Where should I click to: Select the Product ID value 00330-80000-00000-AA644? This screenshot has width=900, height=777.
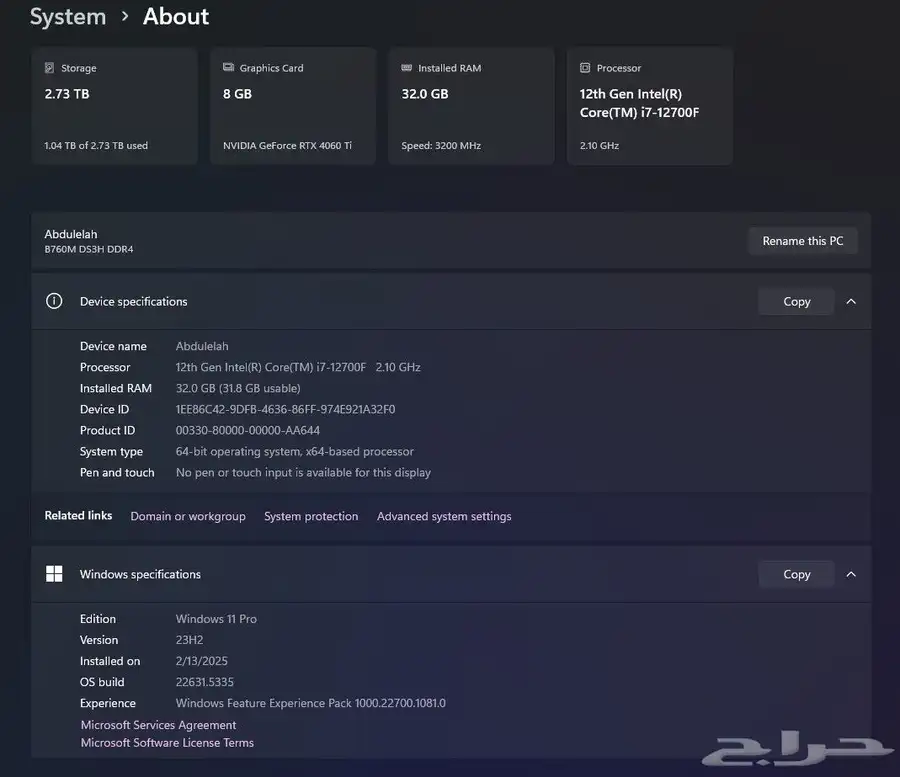tap(247, 430)
